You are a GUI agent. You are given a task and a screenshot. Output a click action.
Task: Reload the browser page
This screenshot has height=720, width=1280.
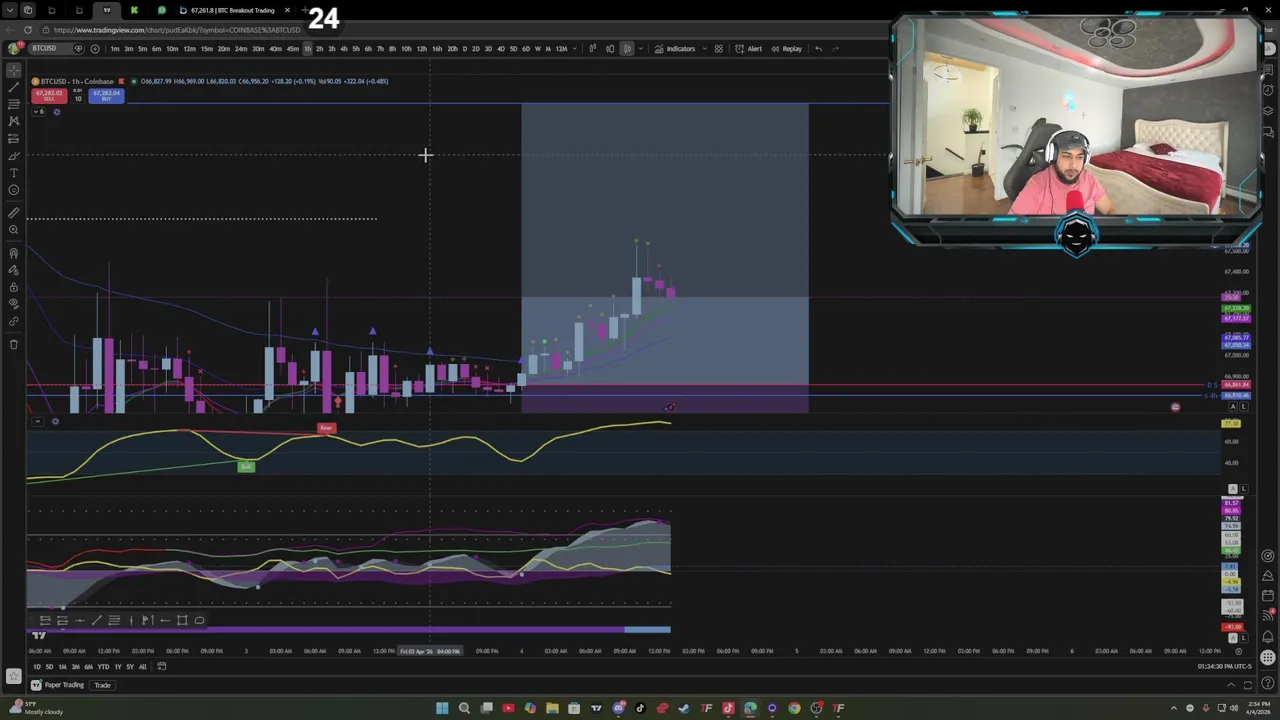28,30
